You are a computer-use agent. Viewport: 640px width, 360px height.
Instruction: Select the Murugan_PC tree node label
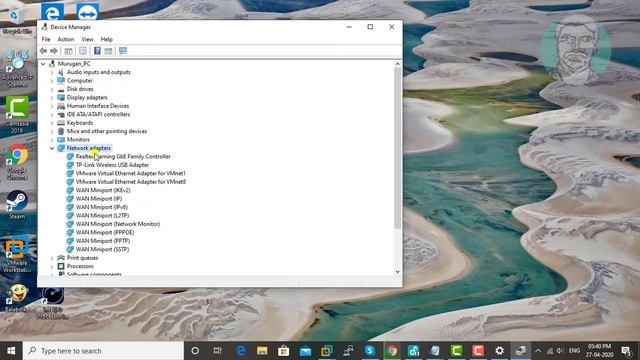(x=74, y=64)
